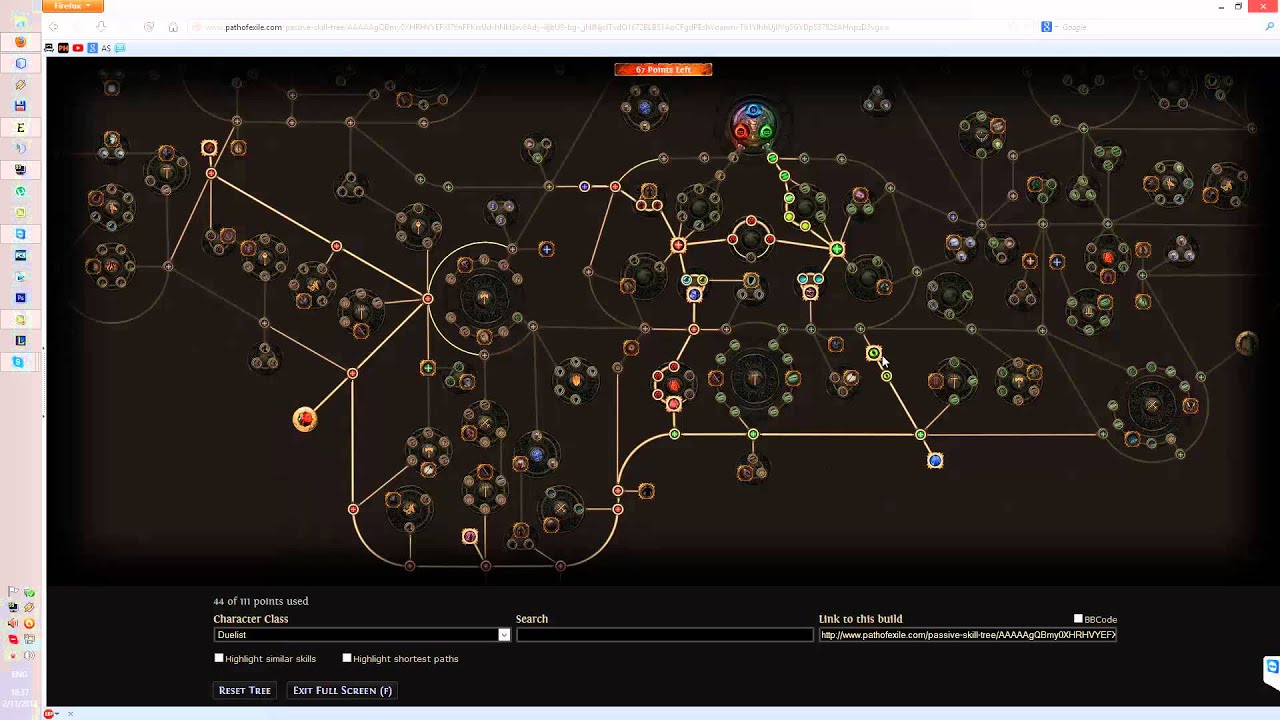Open the Google bookmark icon

tap(92, 48)
